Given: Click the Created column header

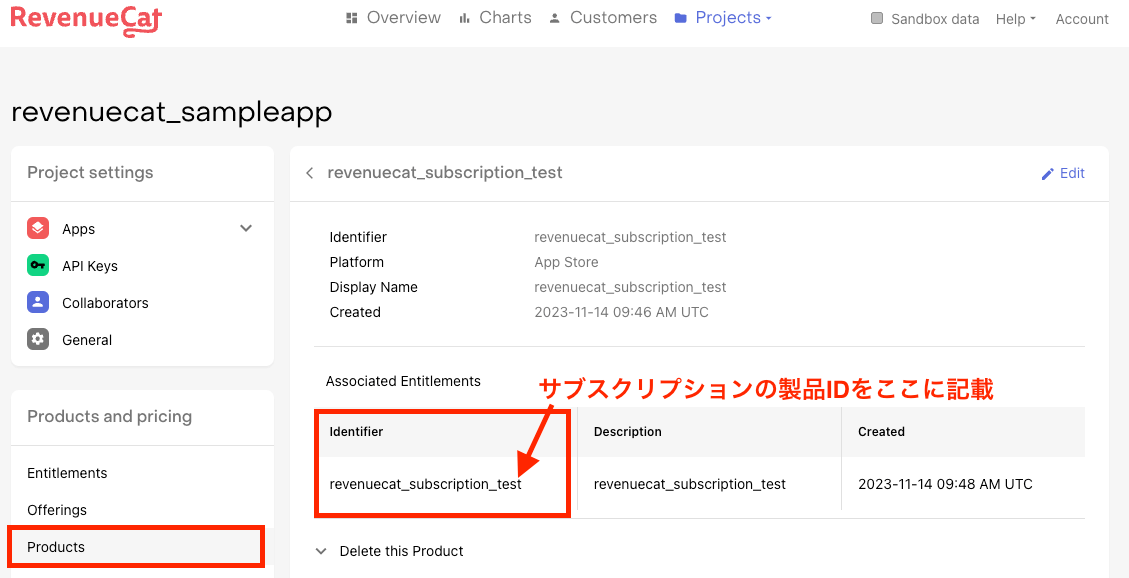Looking at the screenshot, I should pyautogui.click(x=881, y=432).
